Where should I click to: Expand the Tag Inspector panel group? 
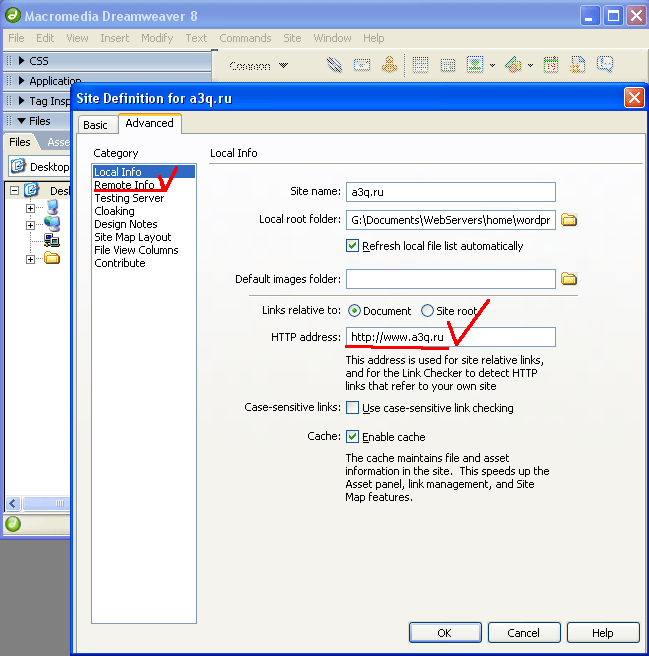coord(22,100)
